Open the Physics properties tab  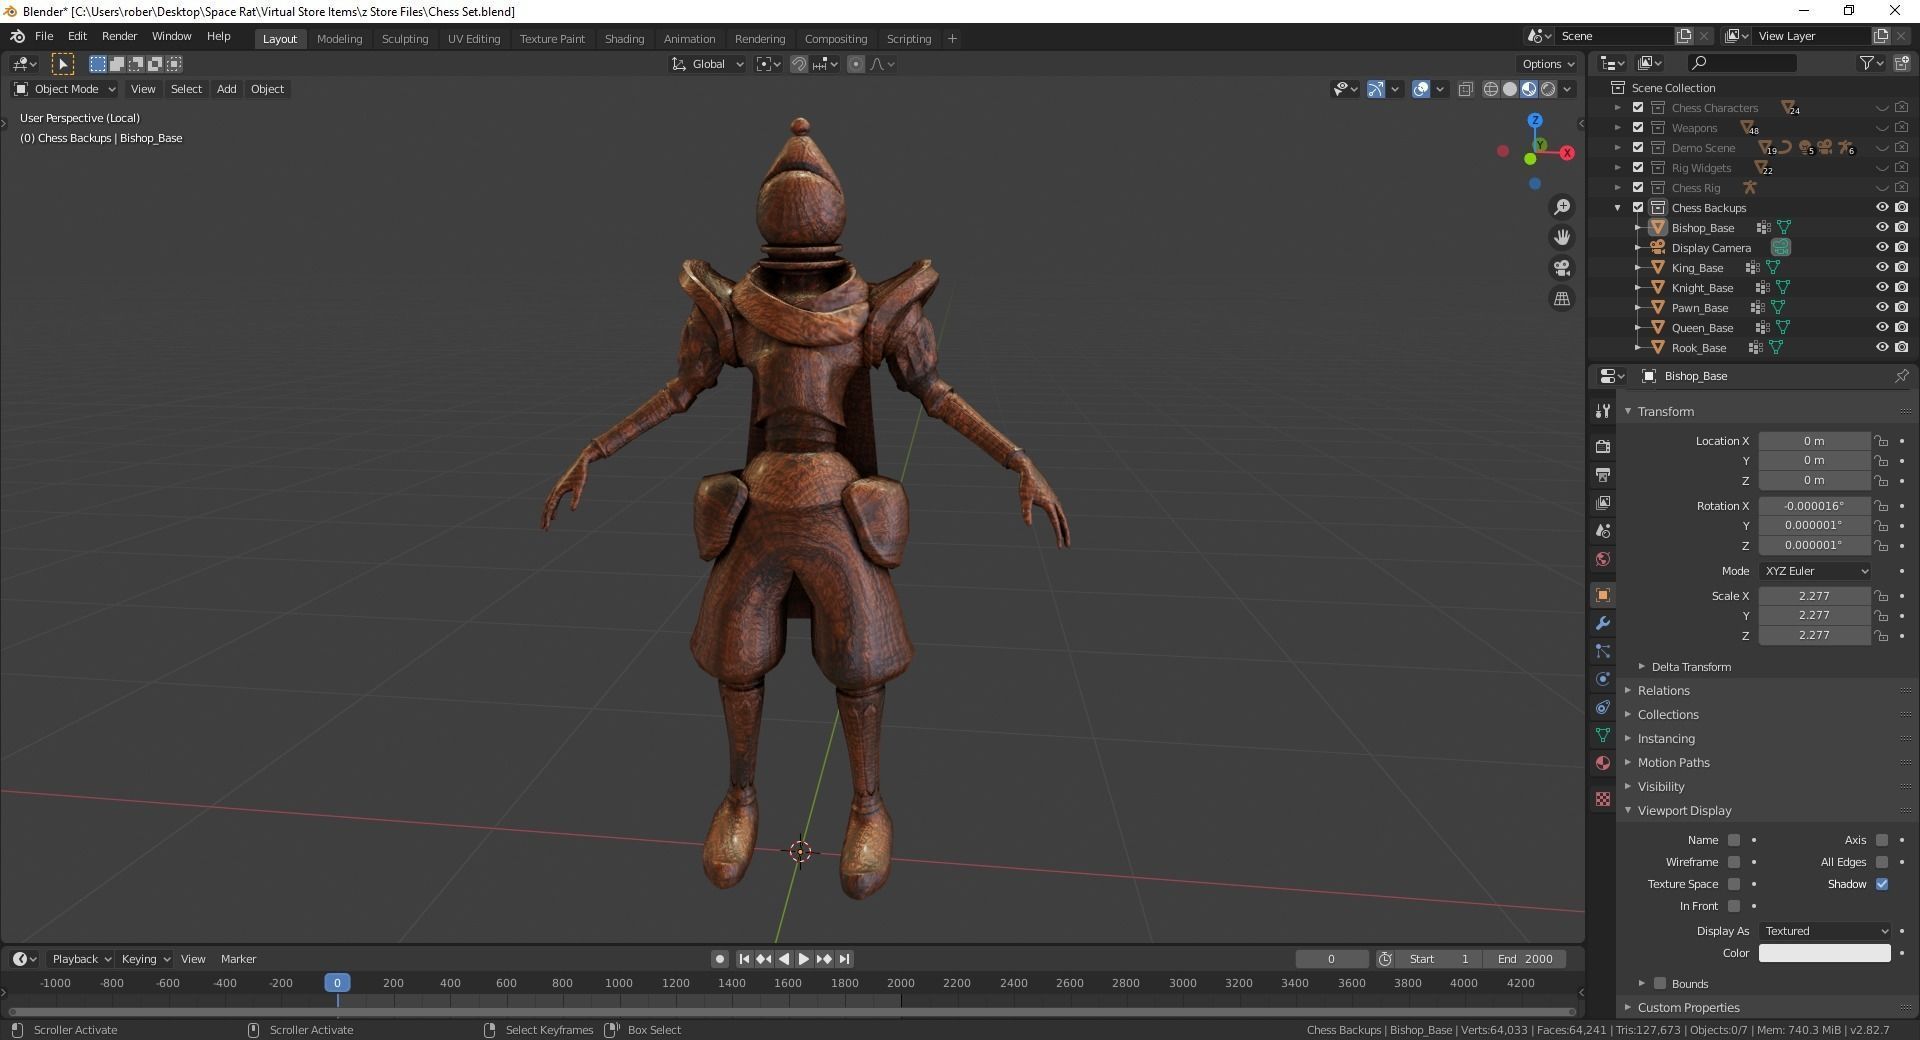1603,679
